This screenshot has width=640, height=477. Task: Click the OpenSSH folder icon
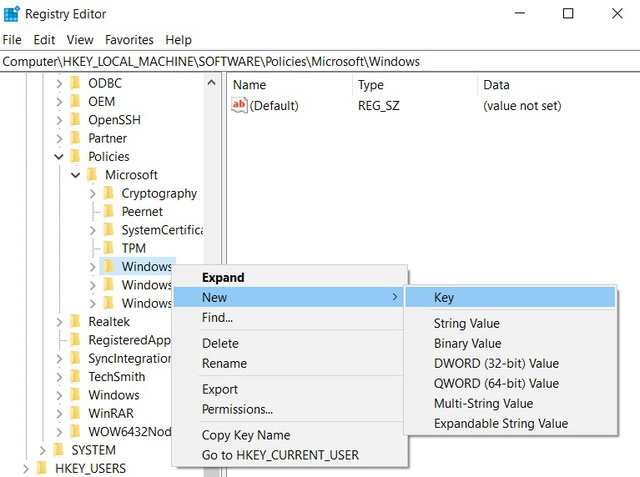[x=76, y=120]
